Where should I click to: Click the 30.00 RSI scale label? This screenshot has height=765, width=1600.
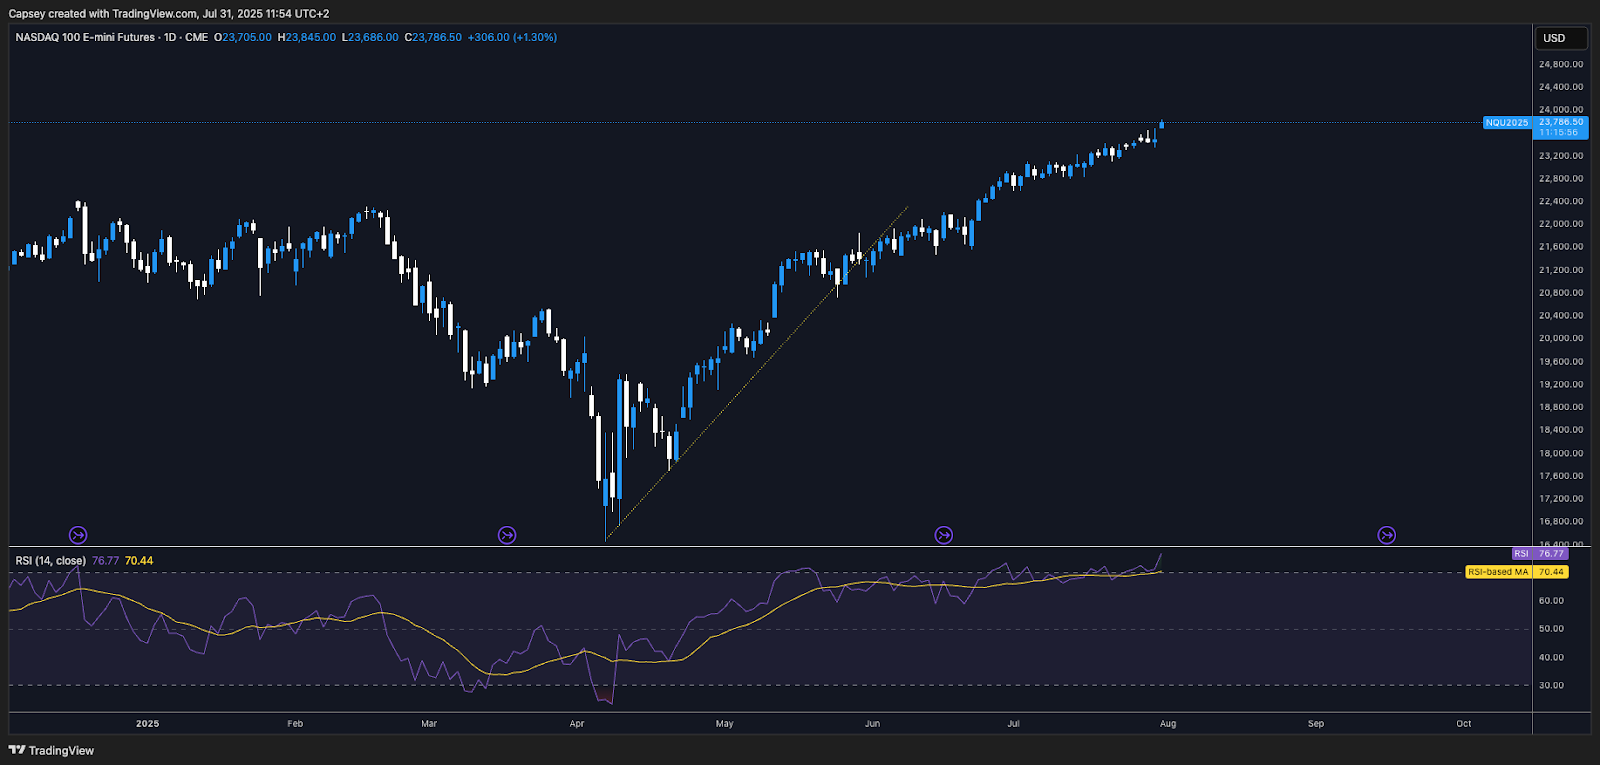pyautogui.click(x=1551, y=686)
